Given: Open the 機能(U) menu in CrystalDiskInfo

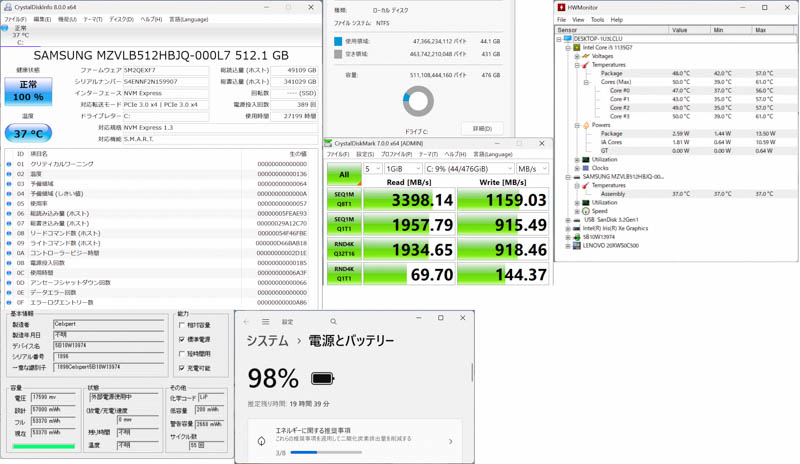Looking at the screenshot, I should click(67, 19).
